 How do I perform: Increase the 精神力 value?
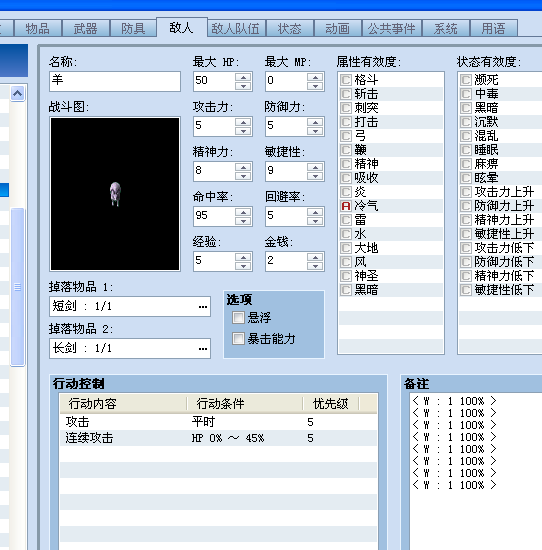(x=243, y=167)
